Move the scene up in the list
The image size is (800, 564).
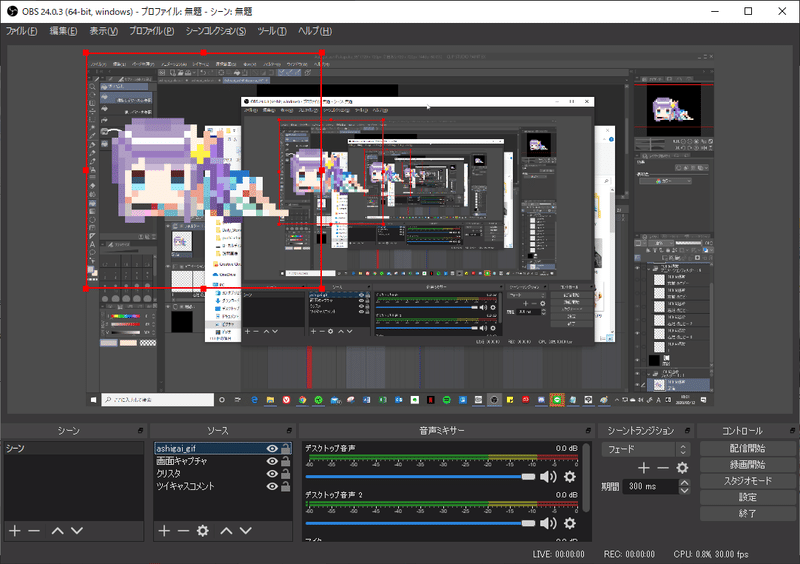[x=58, y=531]
